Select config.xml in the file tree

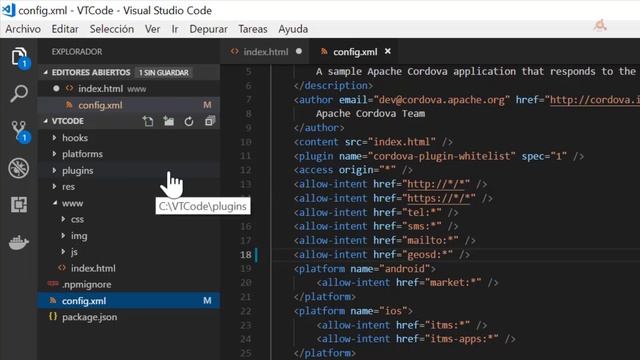[129, 301]
